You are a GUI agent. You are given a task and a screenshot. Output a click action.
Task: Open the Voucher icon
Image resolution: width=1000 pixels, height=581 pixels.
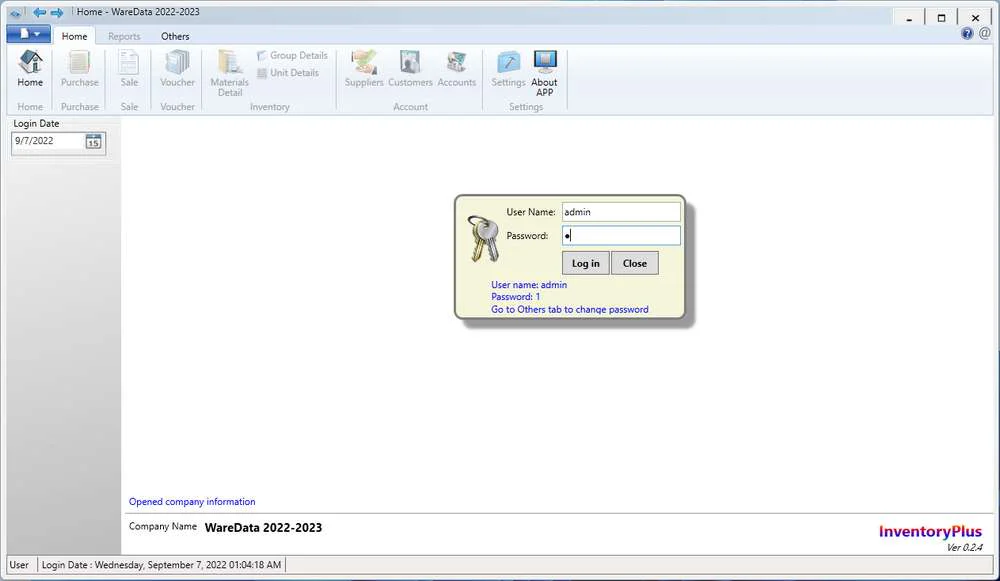pyautogui.click(x=177, y=68)
